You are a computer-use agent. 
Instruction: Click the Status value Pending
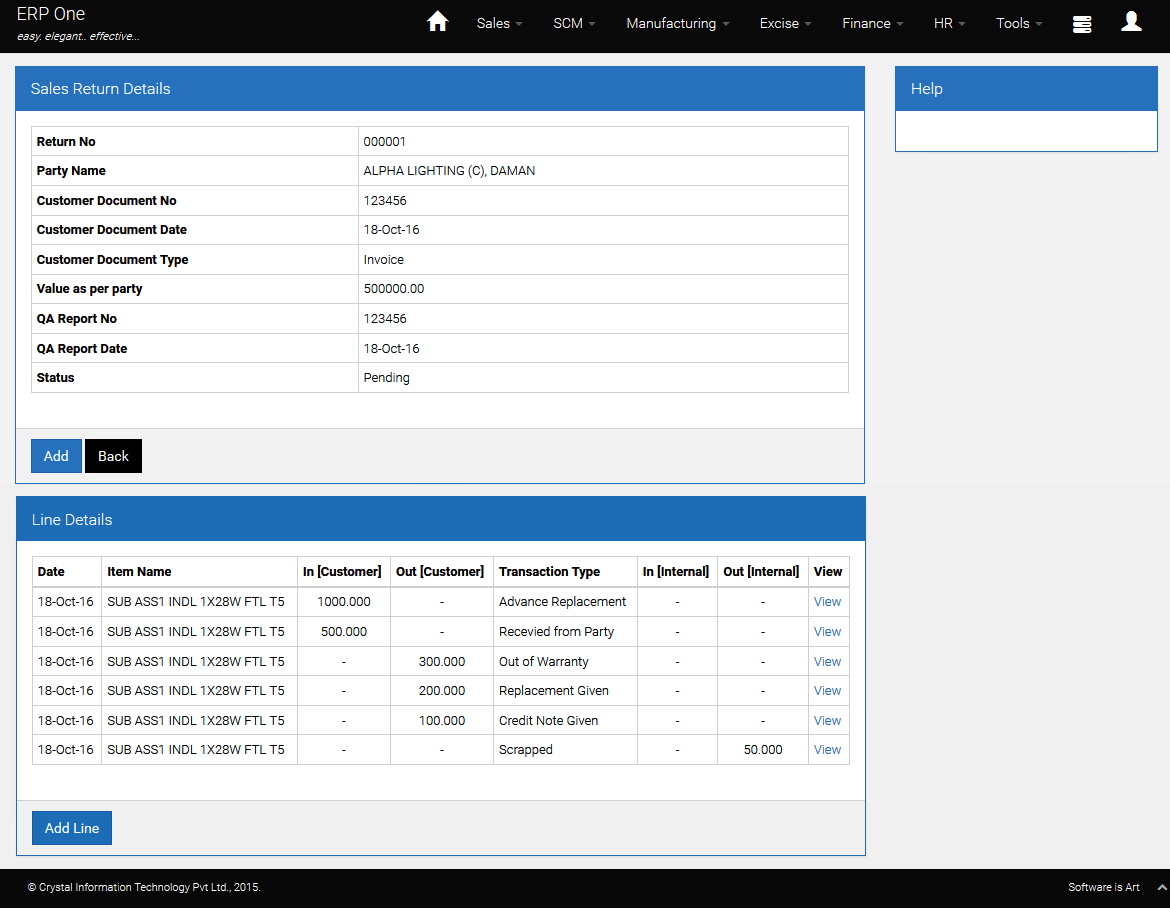pos(387,378)
